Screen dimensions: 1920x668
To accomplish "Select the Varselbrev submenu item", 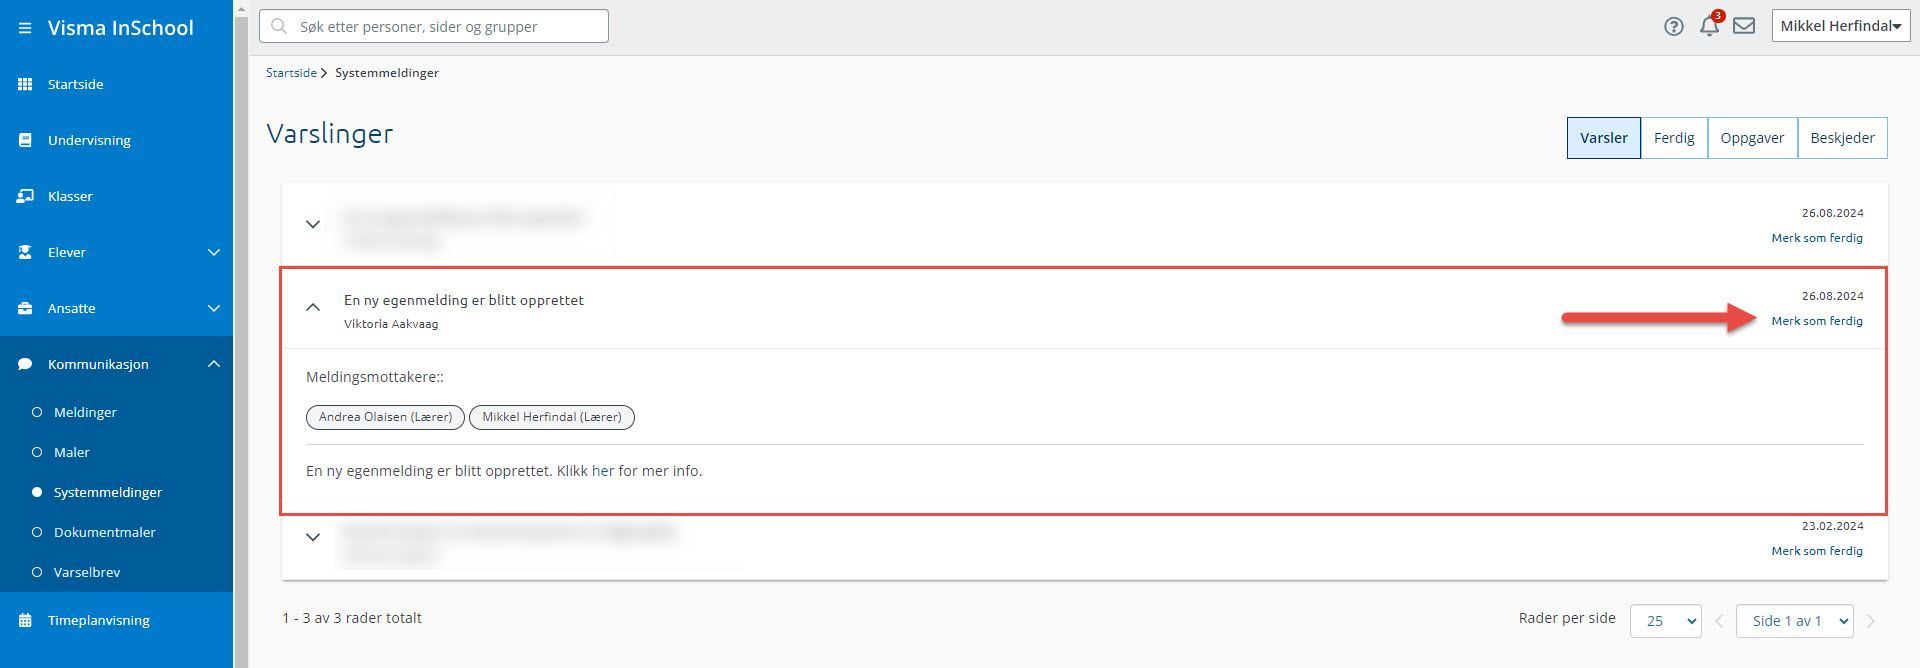I will pyautogui.click(x=87, y=572).
